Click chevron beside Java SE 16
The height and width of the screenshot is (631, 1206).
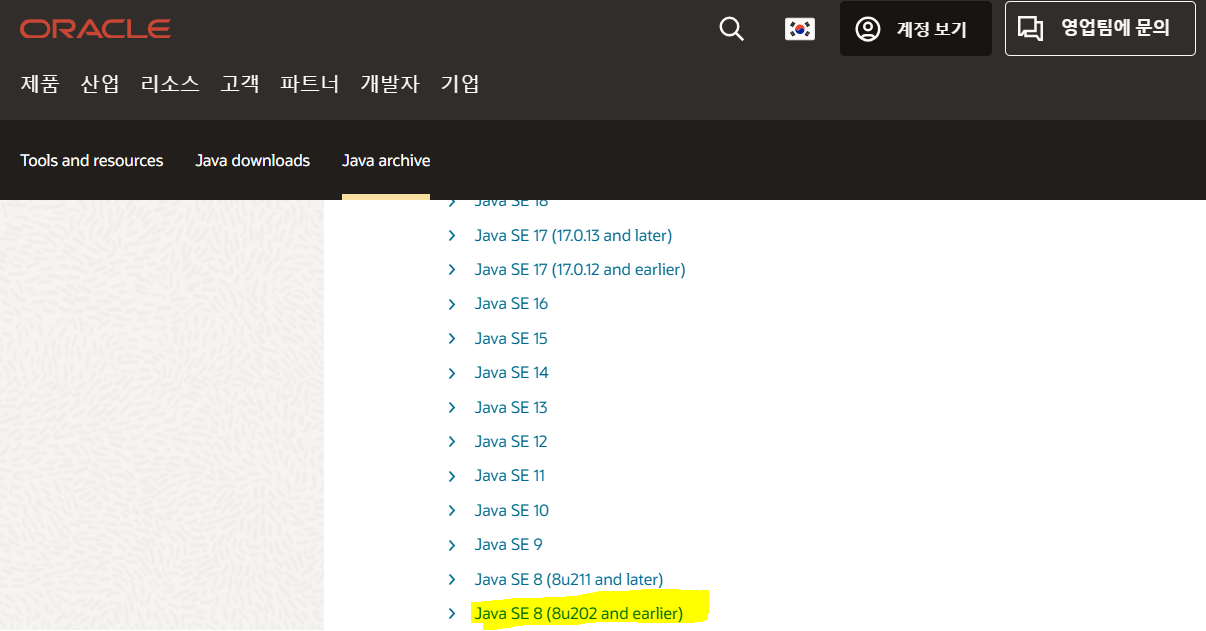point(452,304)
